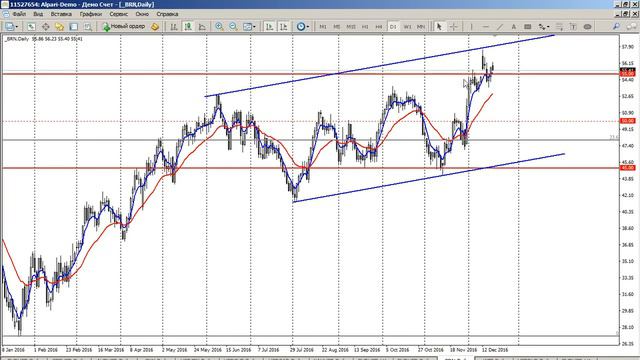The width and height of the screenshot is (640, 360).
Task: Open the Data Window toolbar icon
Action: click(x=45, y=27)
